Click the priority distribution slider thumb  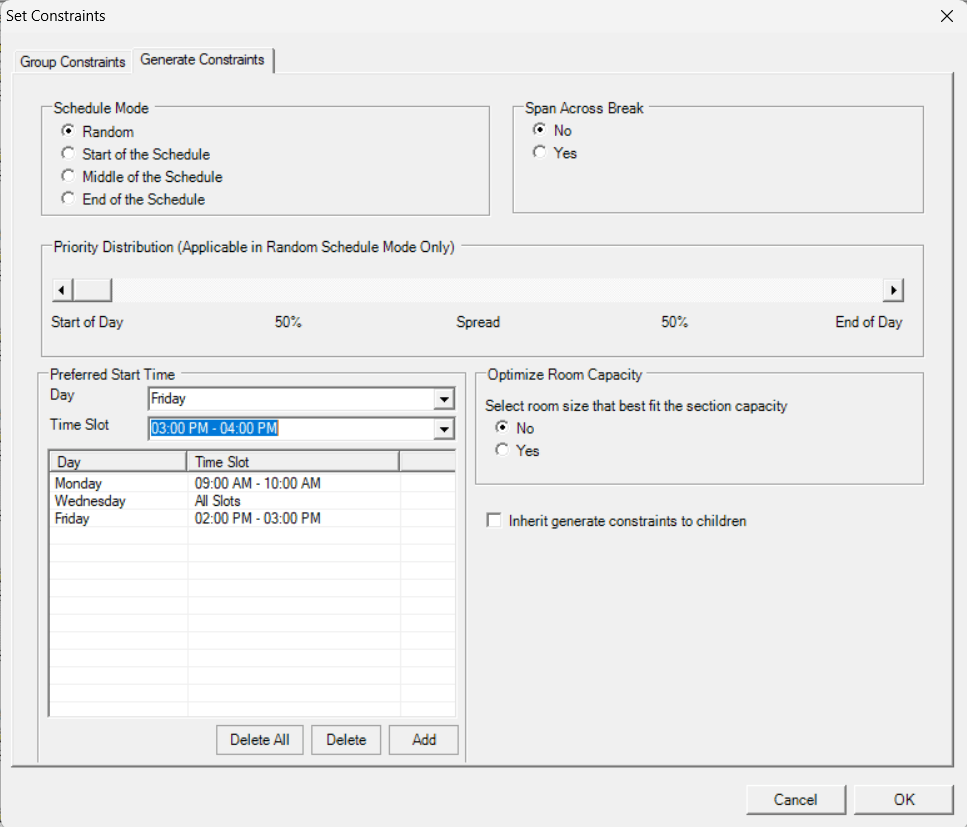pos(92,290)
